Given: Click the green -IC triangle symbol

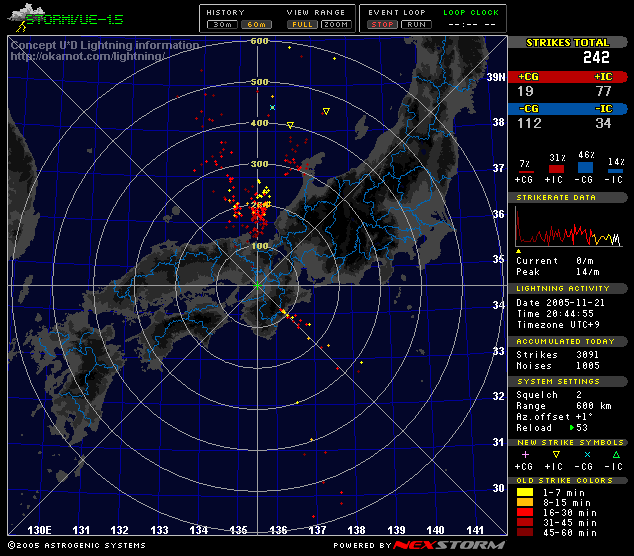Looking at the screenshot, I should point(615,454).
